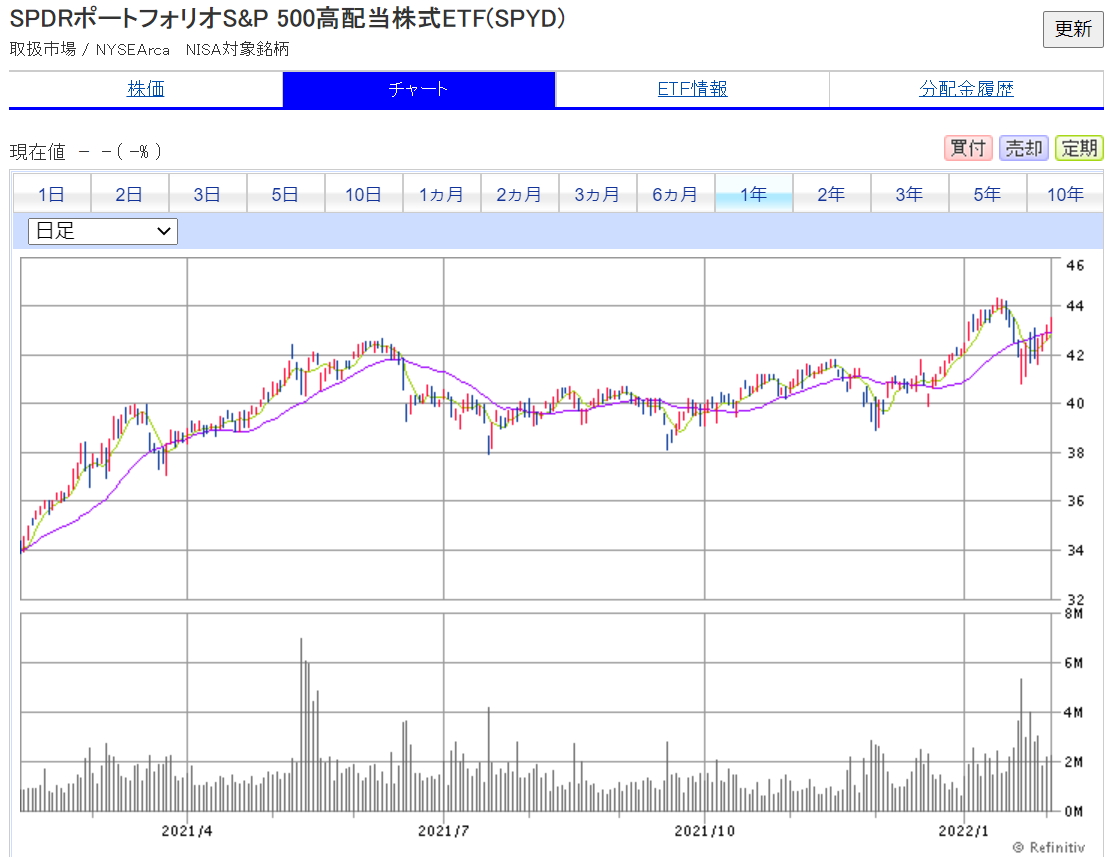1110x857 pixels.
Task: Click the 2021/10 date axis label
Action: coord(704,831)
